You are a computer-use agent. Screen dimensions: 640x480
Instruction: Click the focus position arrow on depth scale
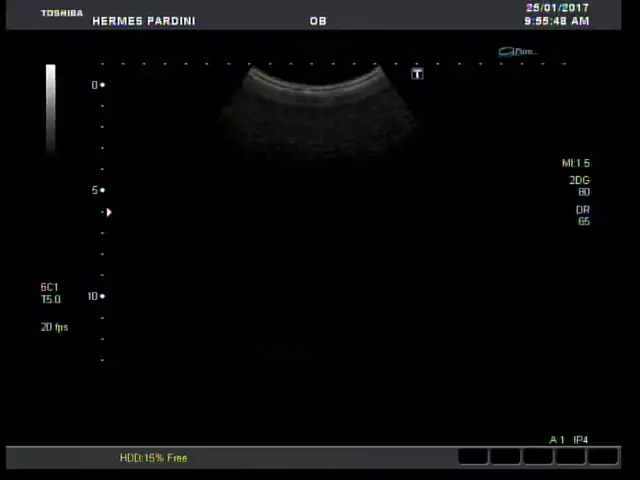[108, 212]
